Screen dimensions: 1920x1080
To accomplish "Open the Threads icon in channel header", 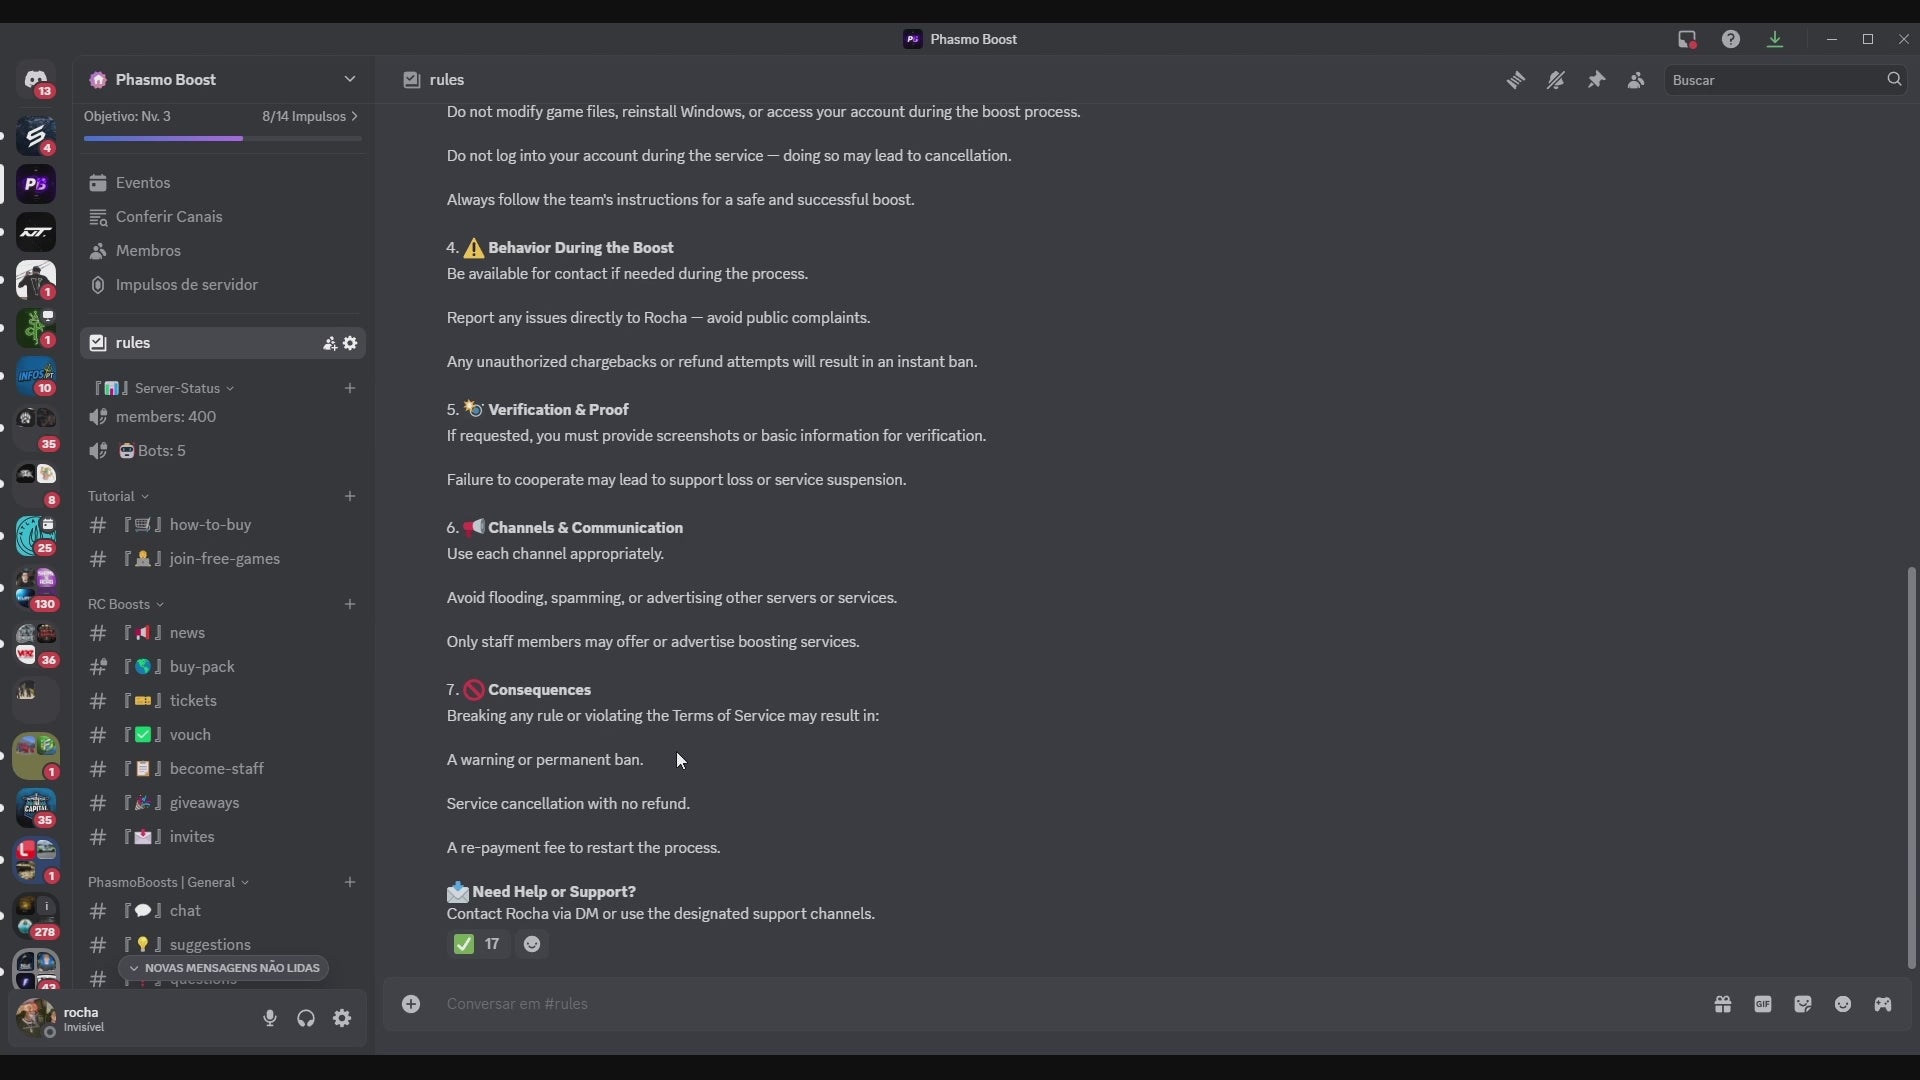I will pos(1516,80).
